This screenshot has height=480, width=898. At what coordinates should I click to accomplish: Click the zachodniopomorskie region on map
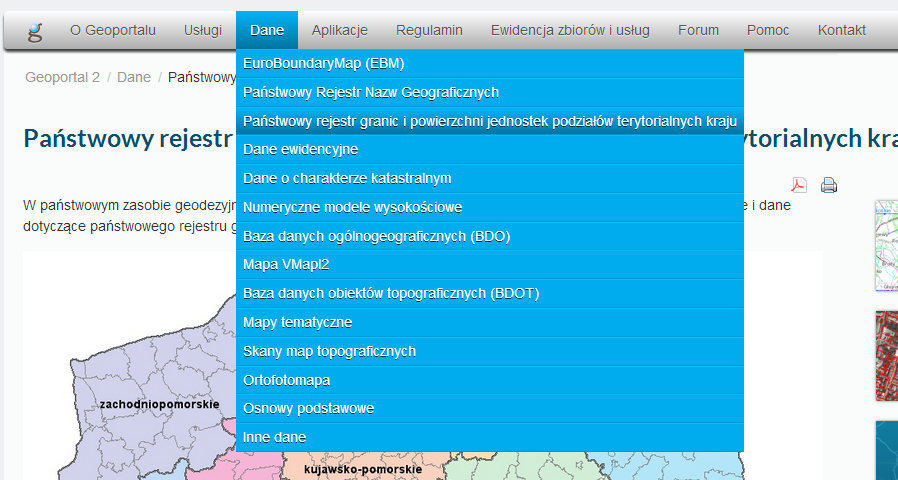159,404
